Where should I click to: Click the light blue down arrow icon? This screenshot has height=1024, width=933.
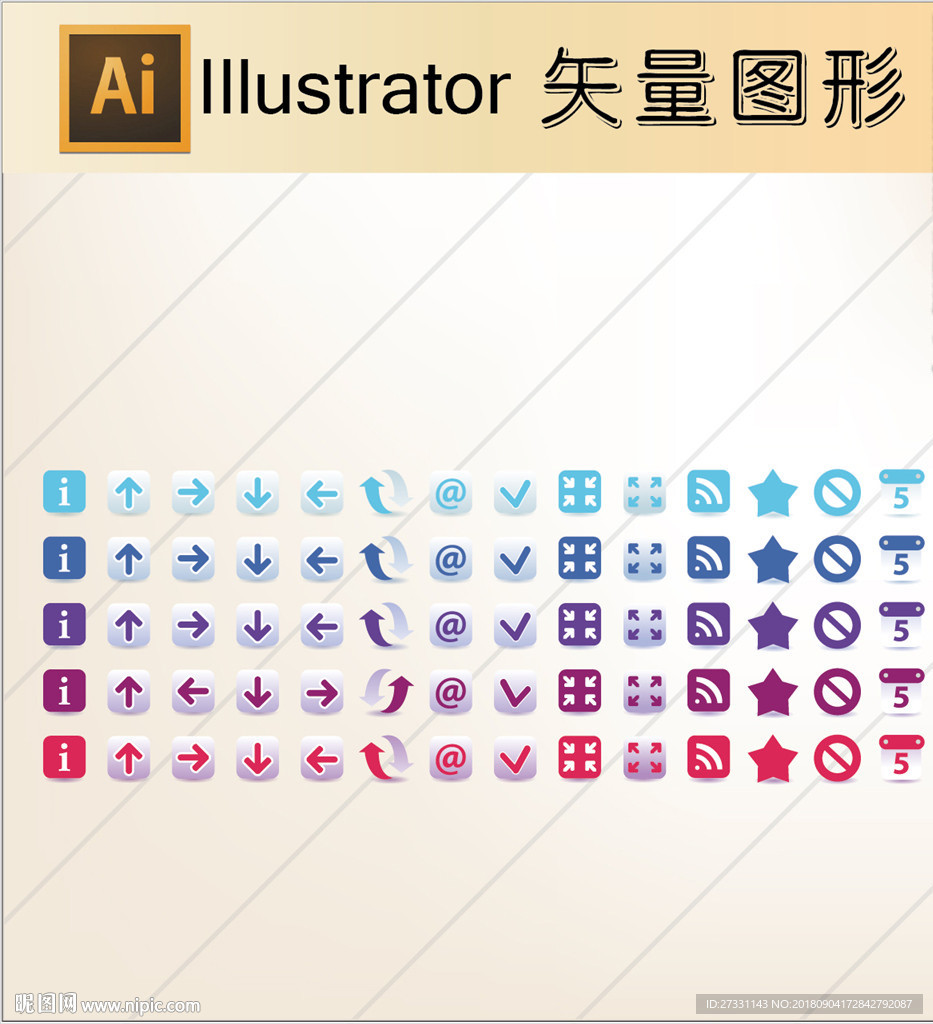[257, 492]
